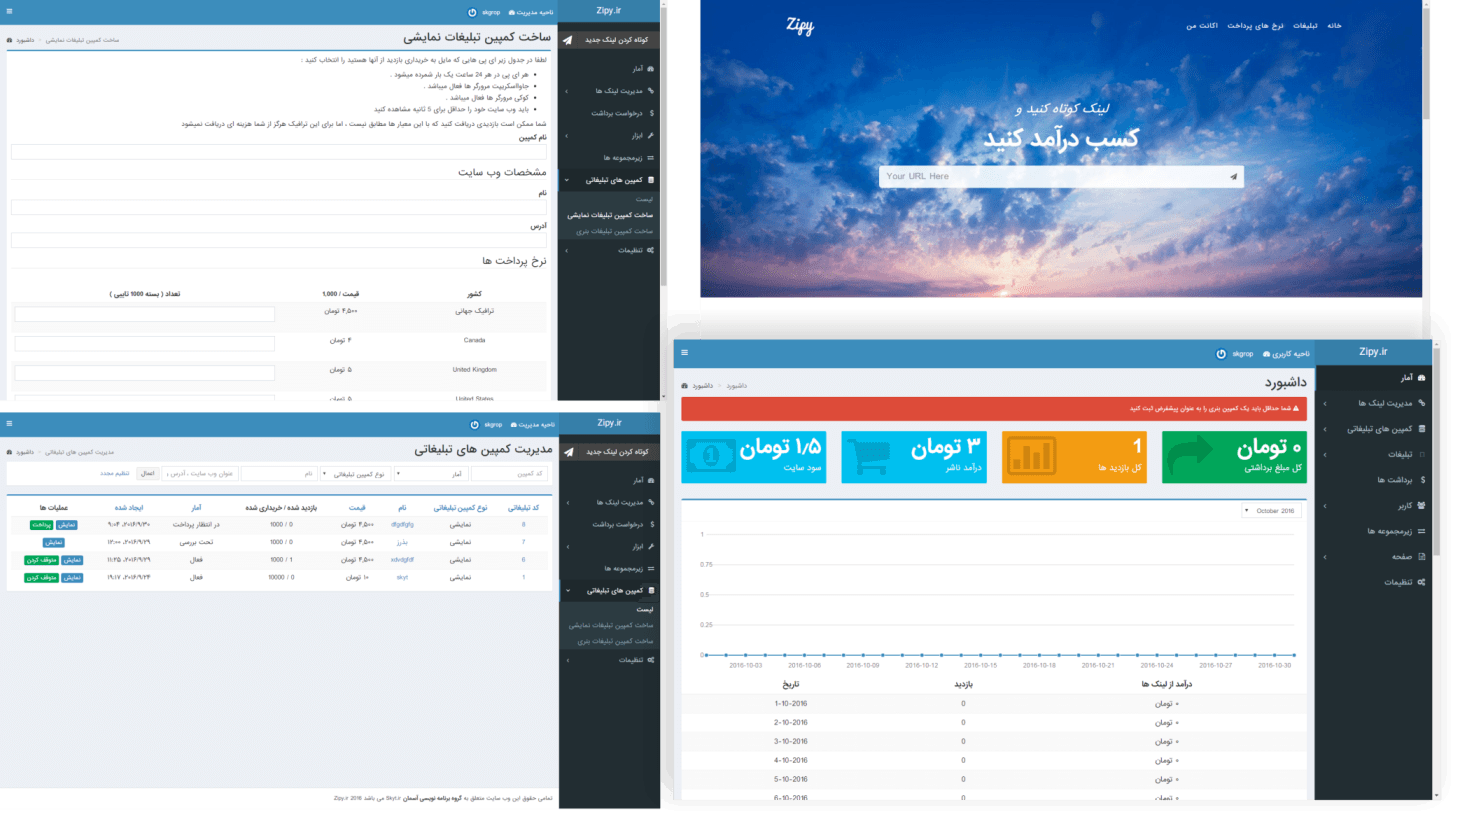Open خانه in the landing page navigation

pyautogui.click(x=1334, y=26)
